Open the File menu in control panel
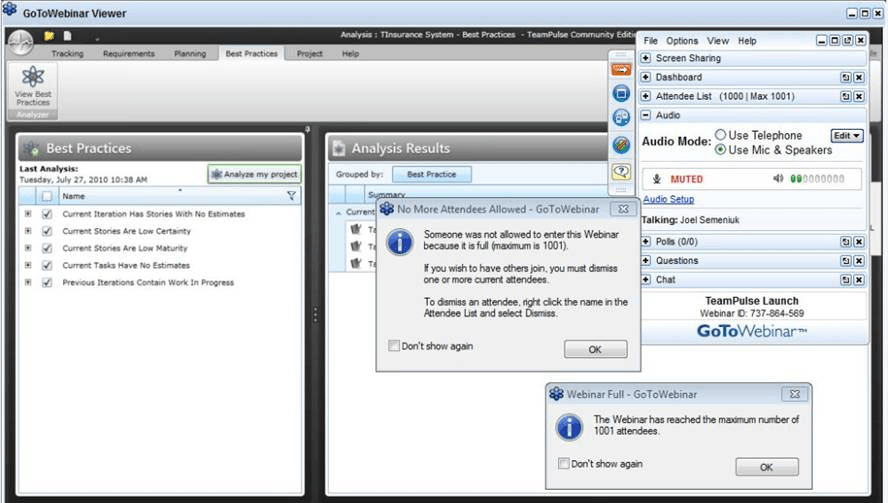This screenshot has width=888, height=503. tap(651, 41)
